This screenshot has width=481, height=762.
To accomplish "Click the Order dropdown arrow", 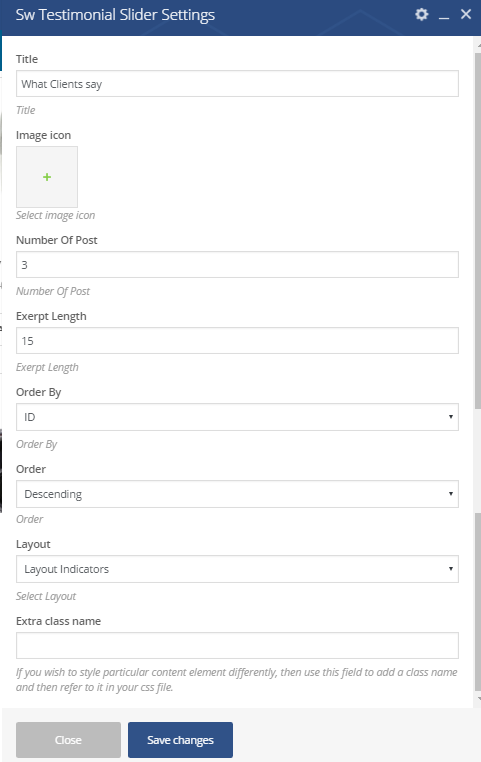I will pos(451,494).
